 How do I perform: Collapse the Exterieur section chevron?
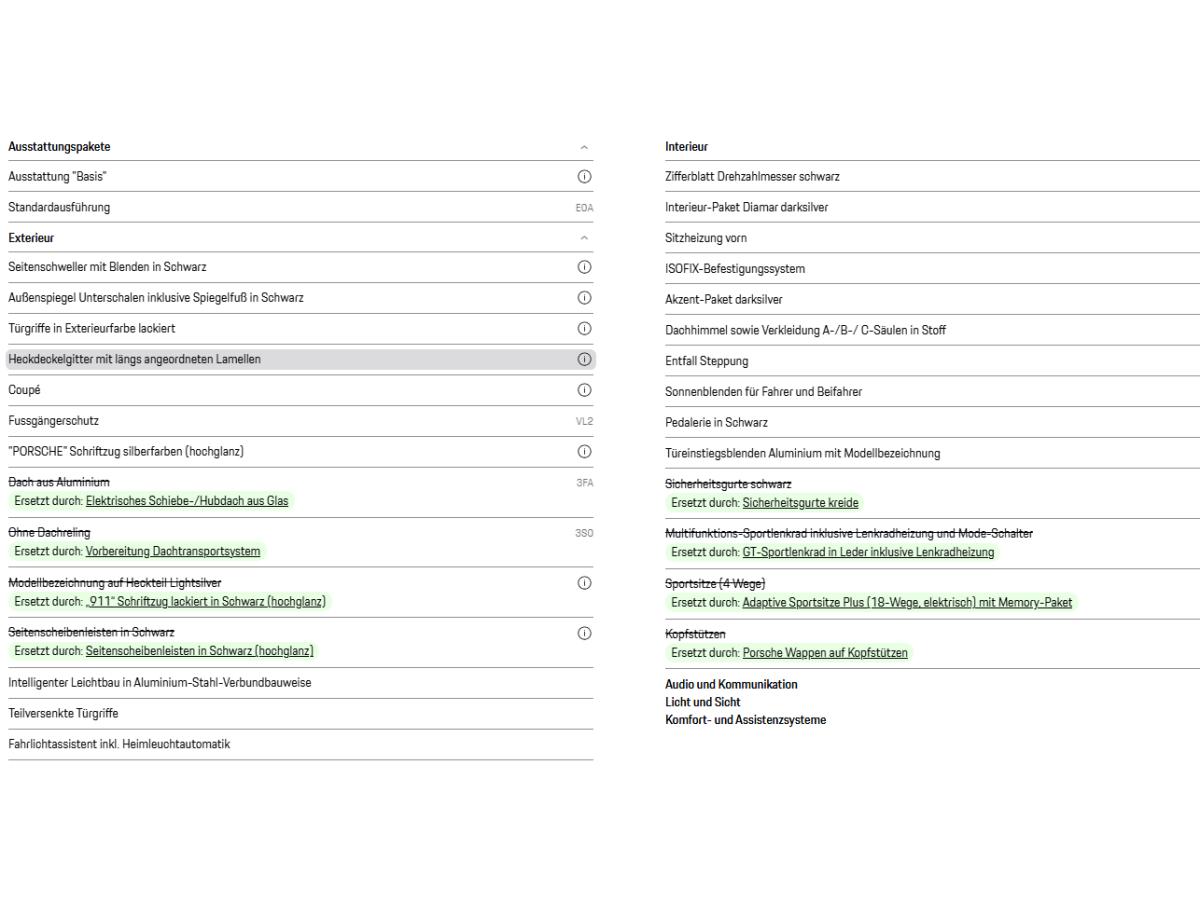point(585,238)
